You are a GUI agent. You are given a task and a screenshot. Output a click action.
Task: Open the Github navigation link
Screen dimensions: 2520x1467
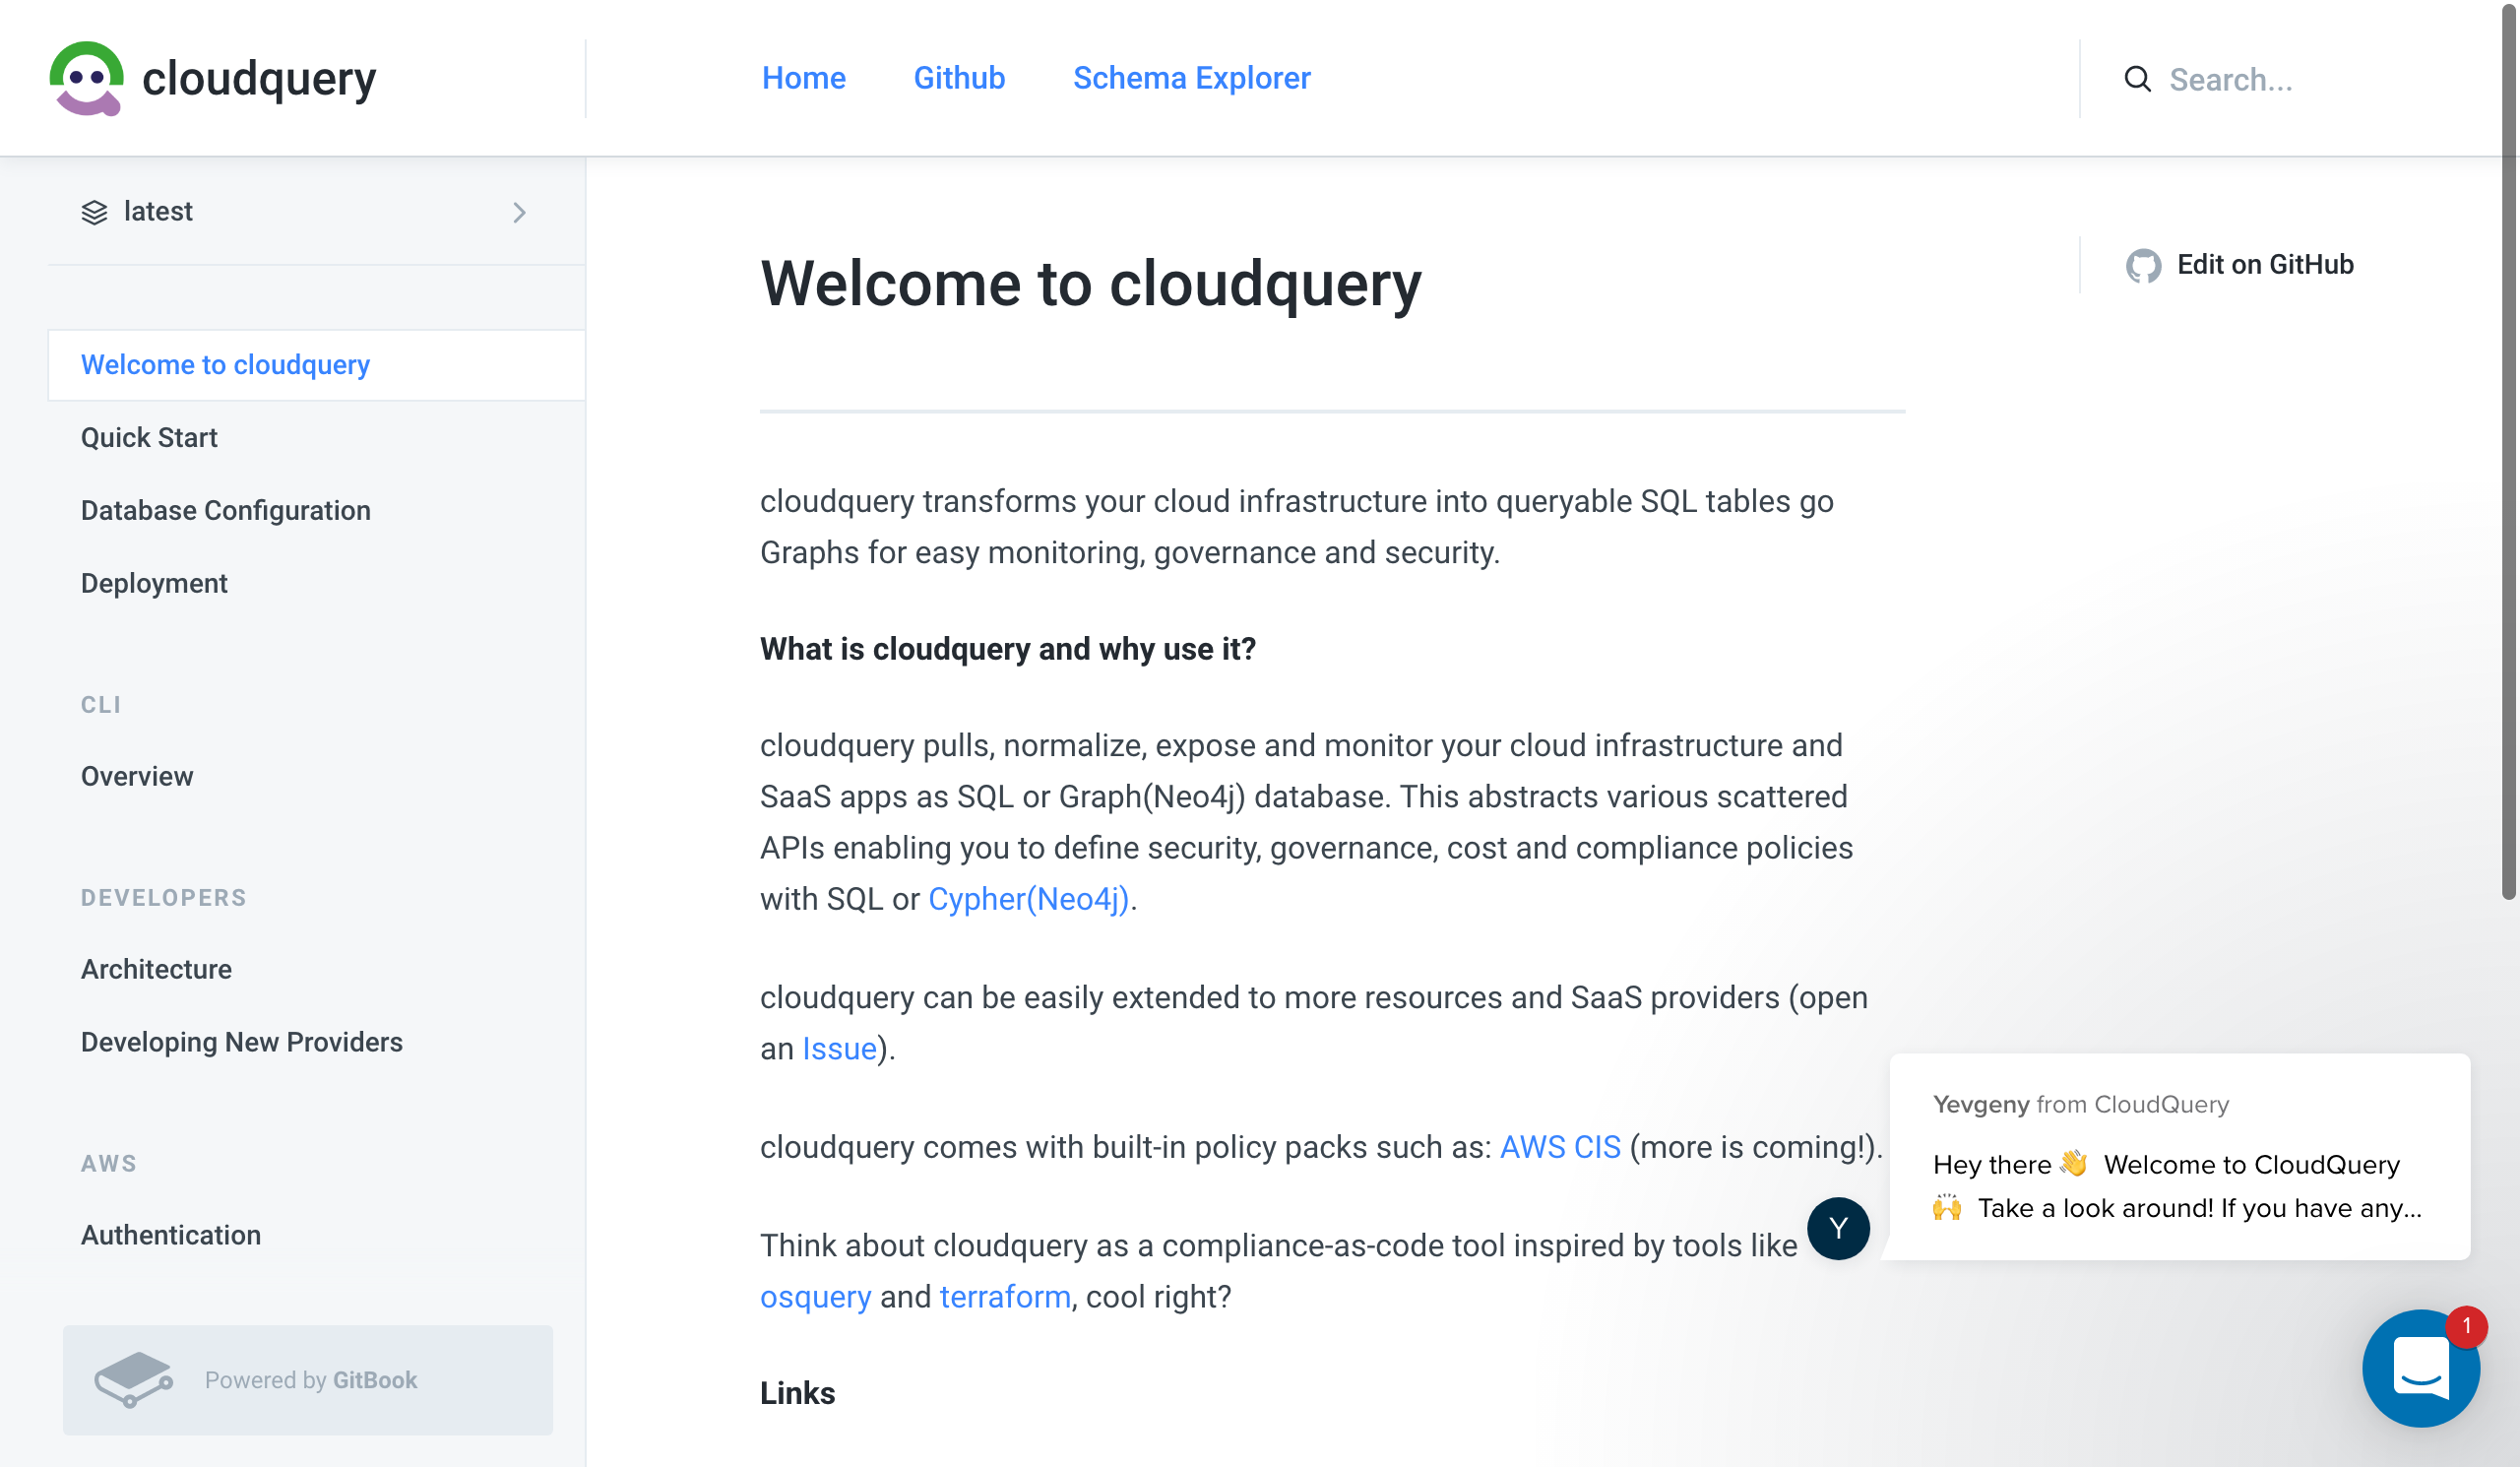[x=959, y=78]
